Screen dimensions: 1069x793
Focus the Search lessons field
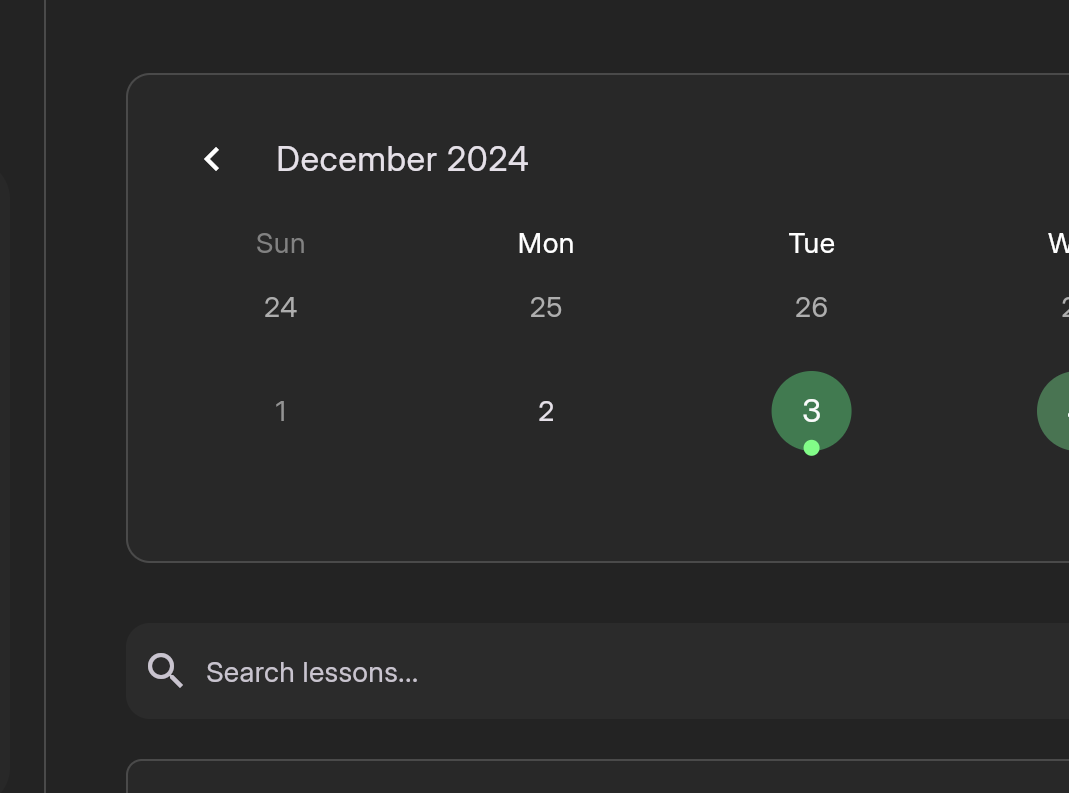(x=597, y=671)
